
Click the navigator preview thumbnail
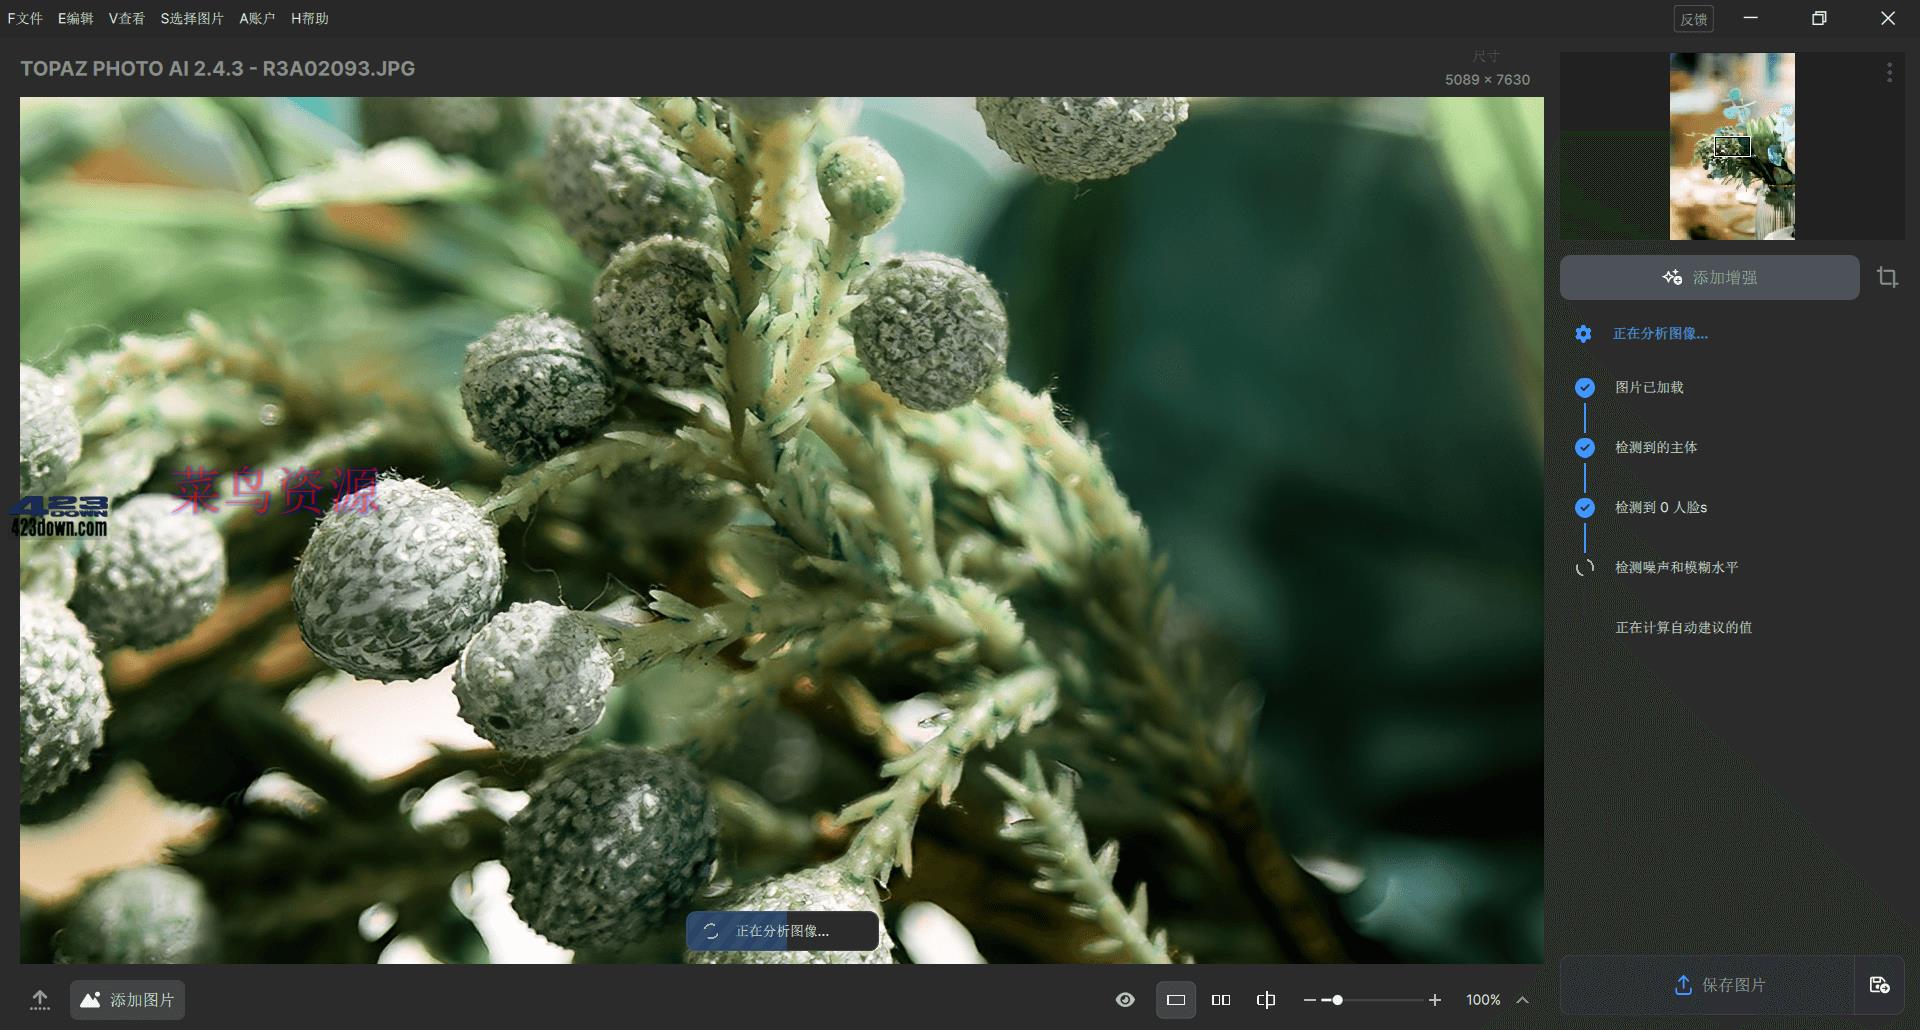tap(1732, 146)
